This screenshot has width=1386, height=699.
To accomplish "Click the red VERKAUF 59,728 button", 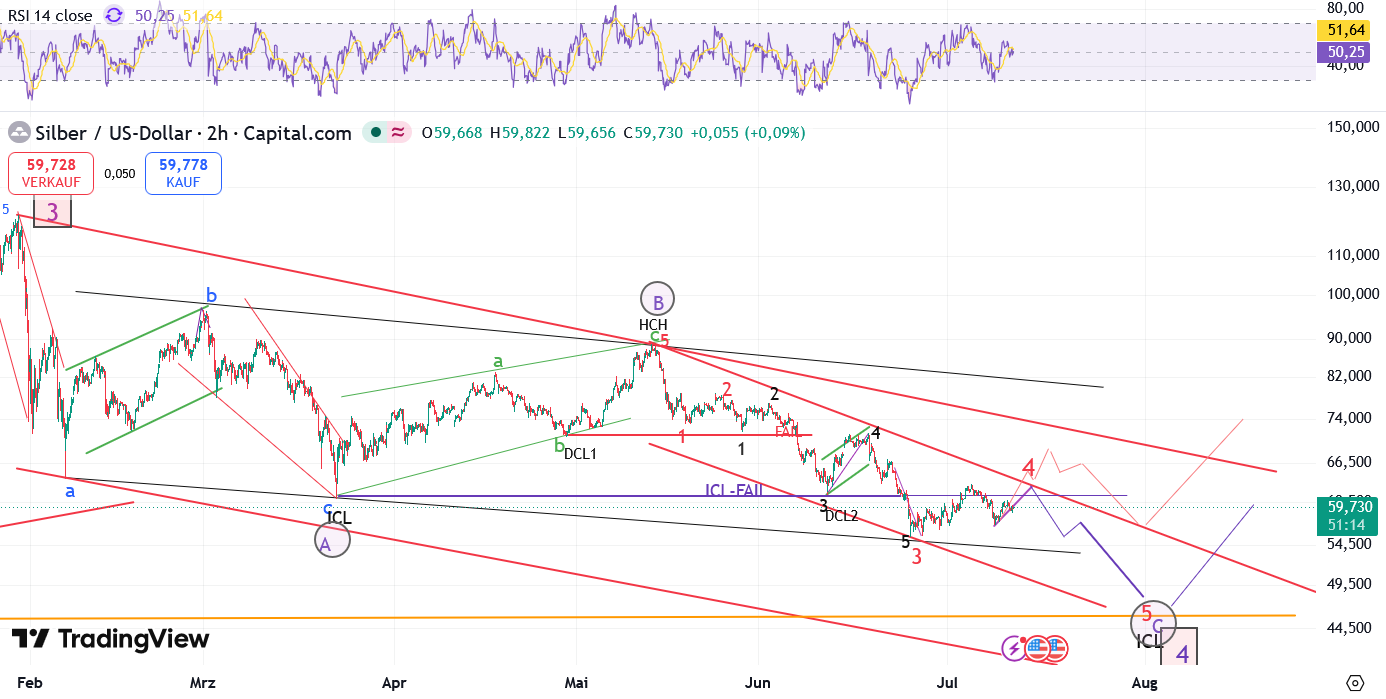I will click(51, 173).
